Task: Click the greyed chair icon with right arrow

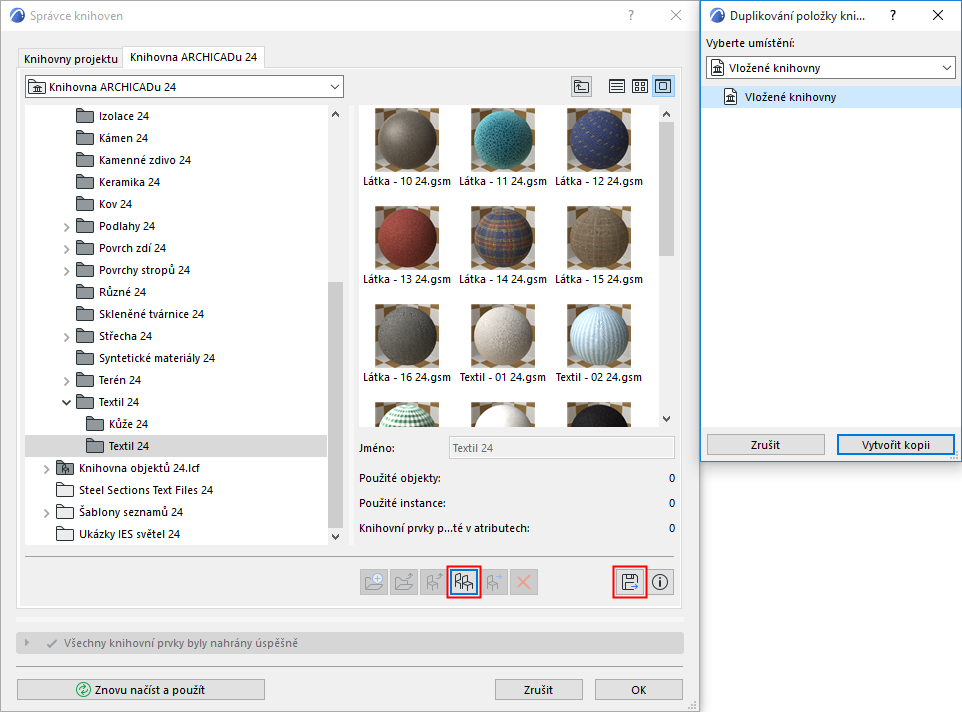Action: [494, 582]
